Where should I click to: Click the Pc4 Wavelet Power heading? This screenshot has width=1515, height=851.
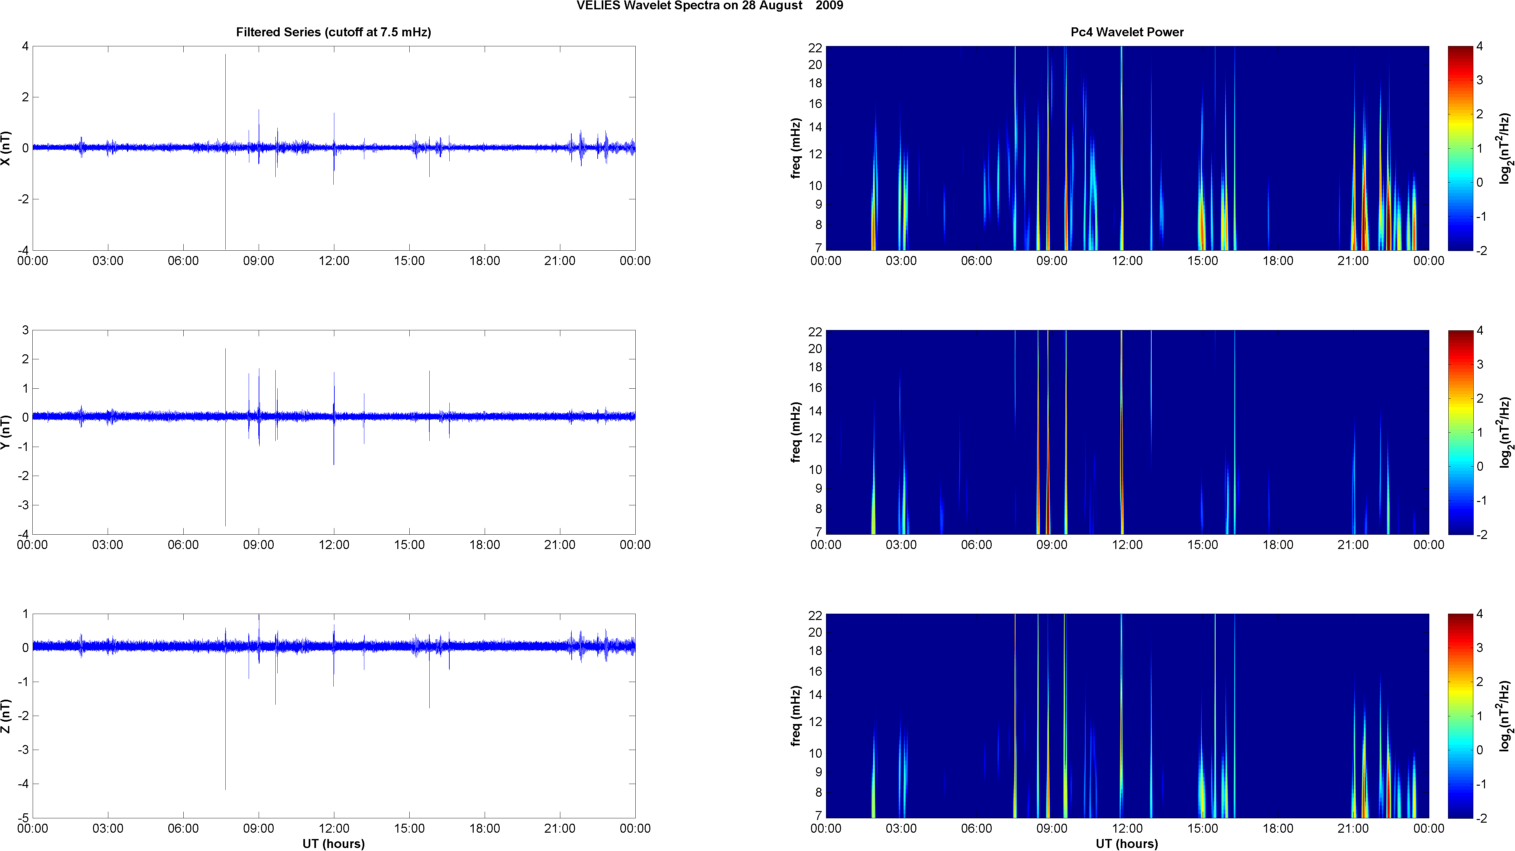pos(1126,32)
